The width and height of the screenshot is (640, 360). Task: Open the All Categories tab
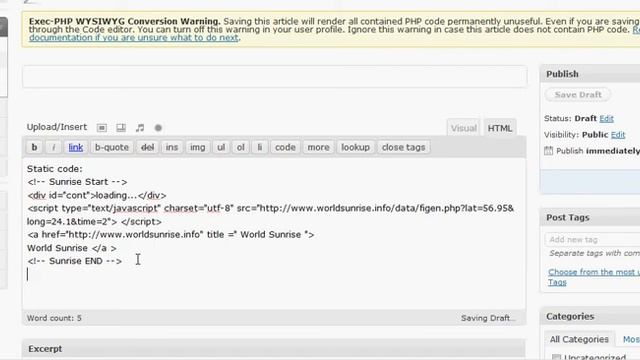[579, 339]
